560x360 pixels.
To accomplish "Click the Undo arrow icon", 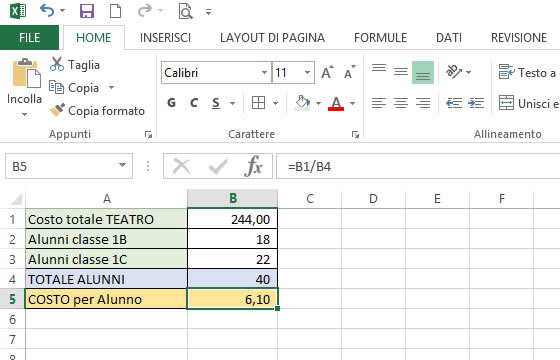I will (47, 11).
